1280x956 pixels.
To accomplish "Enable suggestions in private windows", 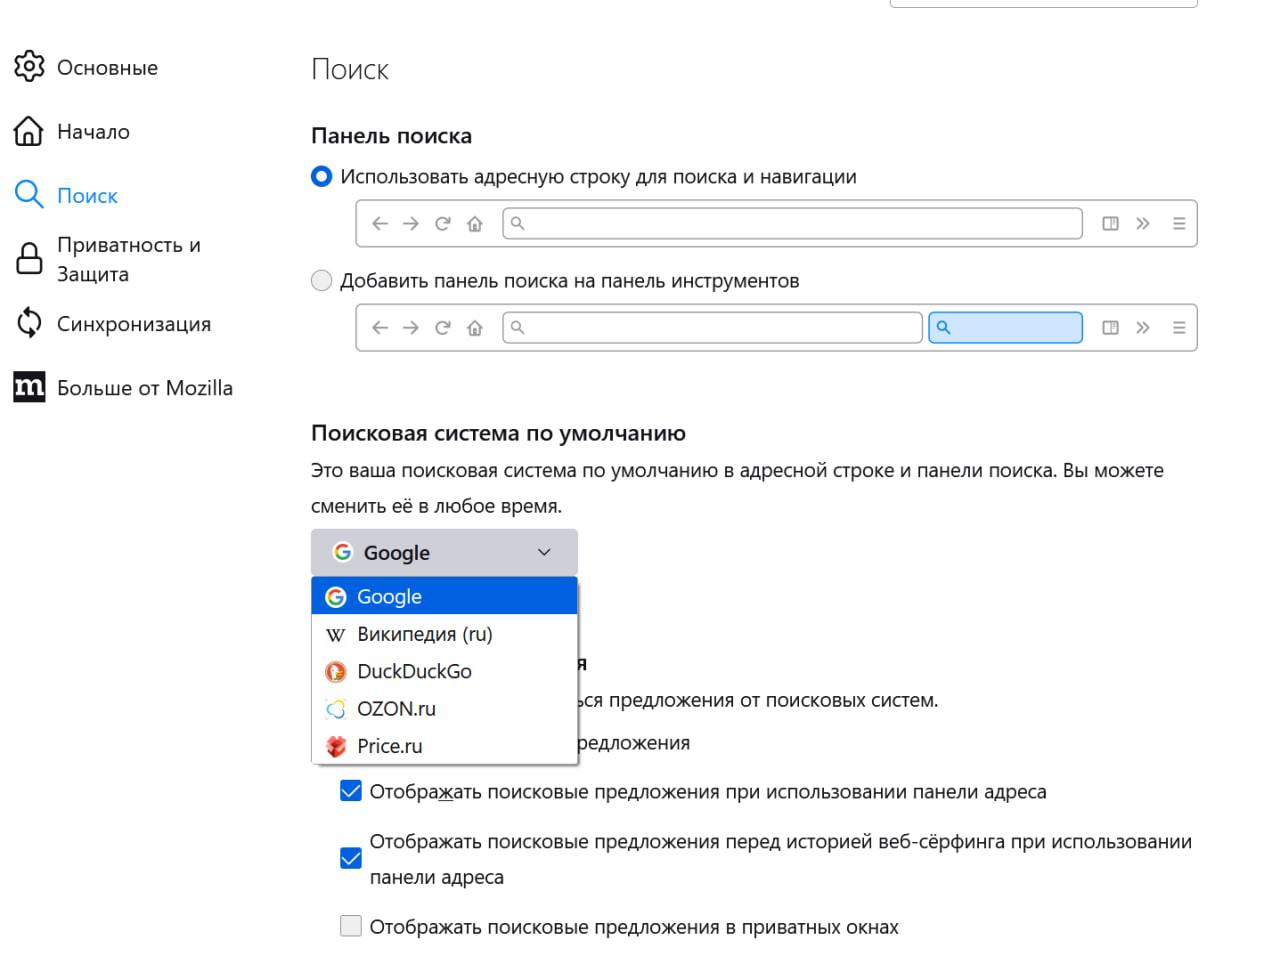I will click(x=350, y=926).
